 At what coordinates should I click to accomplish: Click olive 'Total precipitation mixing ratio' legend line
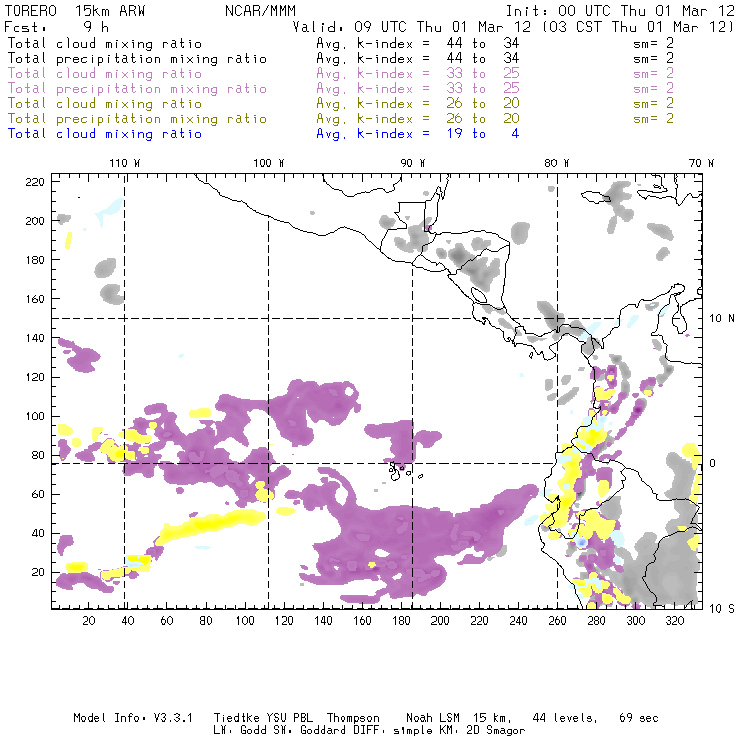pyautogui.click(x=137, y=118)
